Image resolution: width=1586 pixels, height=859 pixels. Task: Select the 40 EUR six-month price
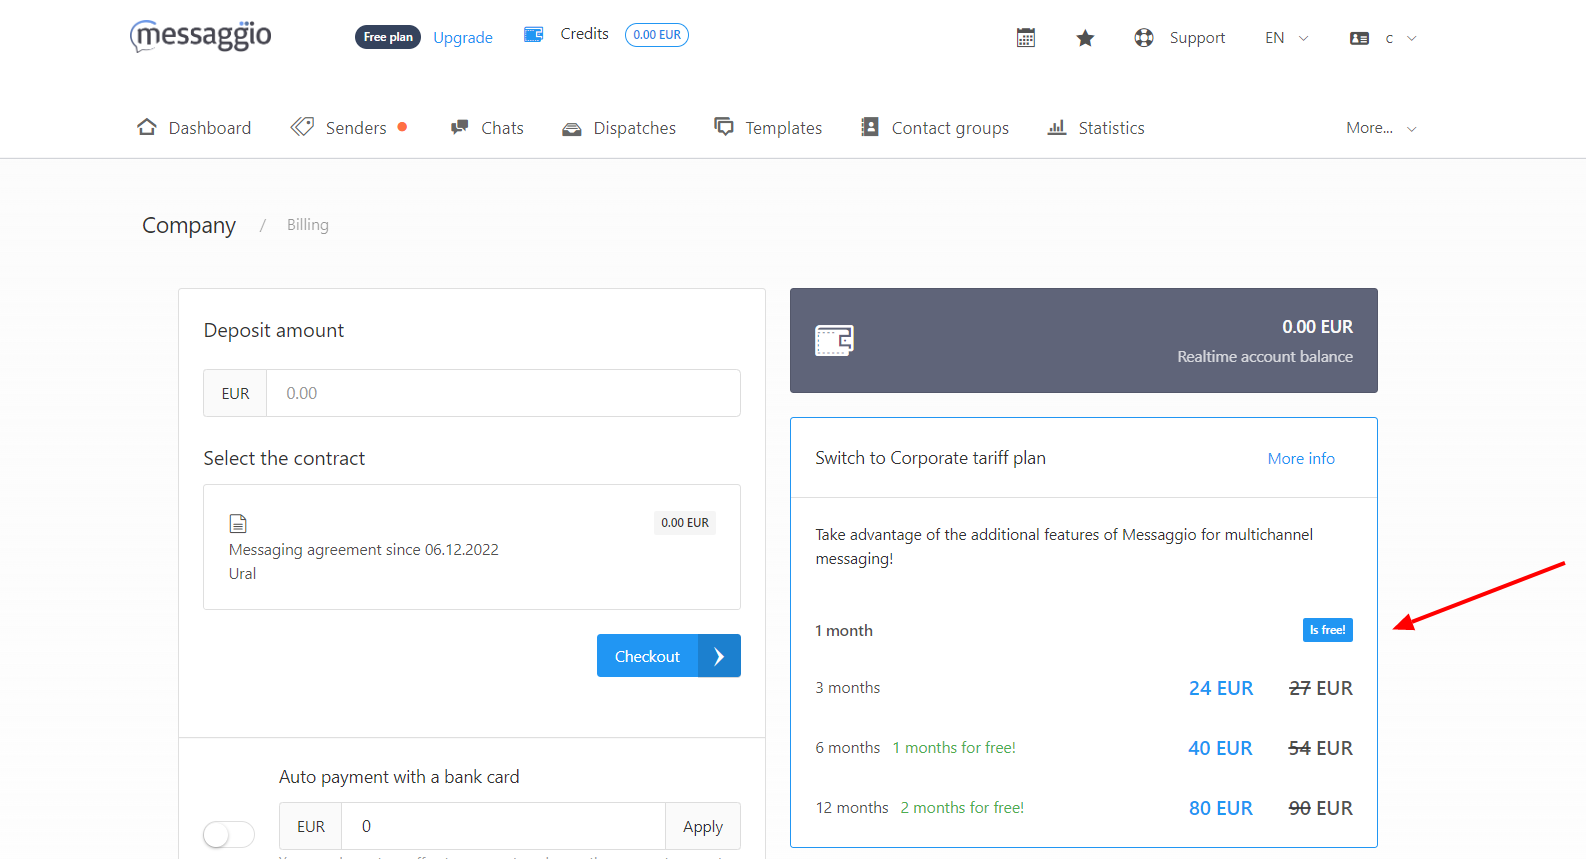1220,748
